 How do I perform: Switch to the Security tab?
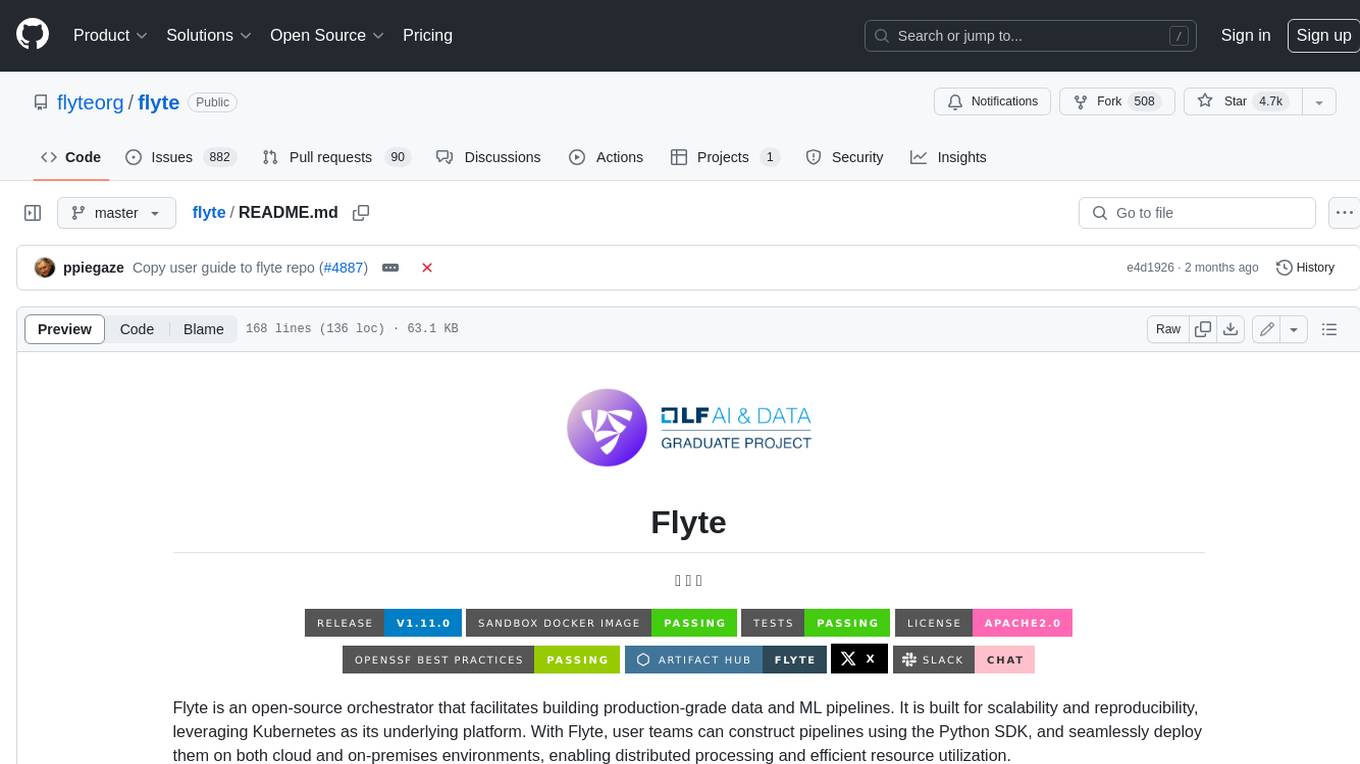[844, 157]
